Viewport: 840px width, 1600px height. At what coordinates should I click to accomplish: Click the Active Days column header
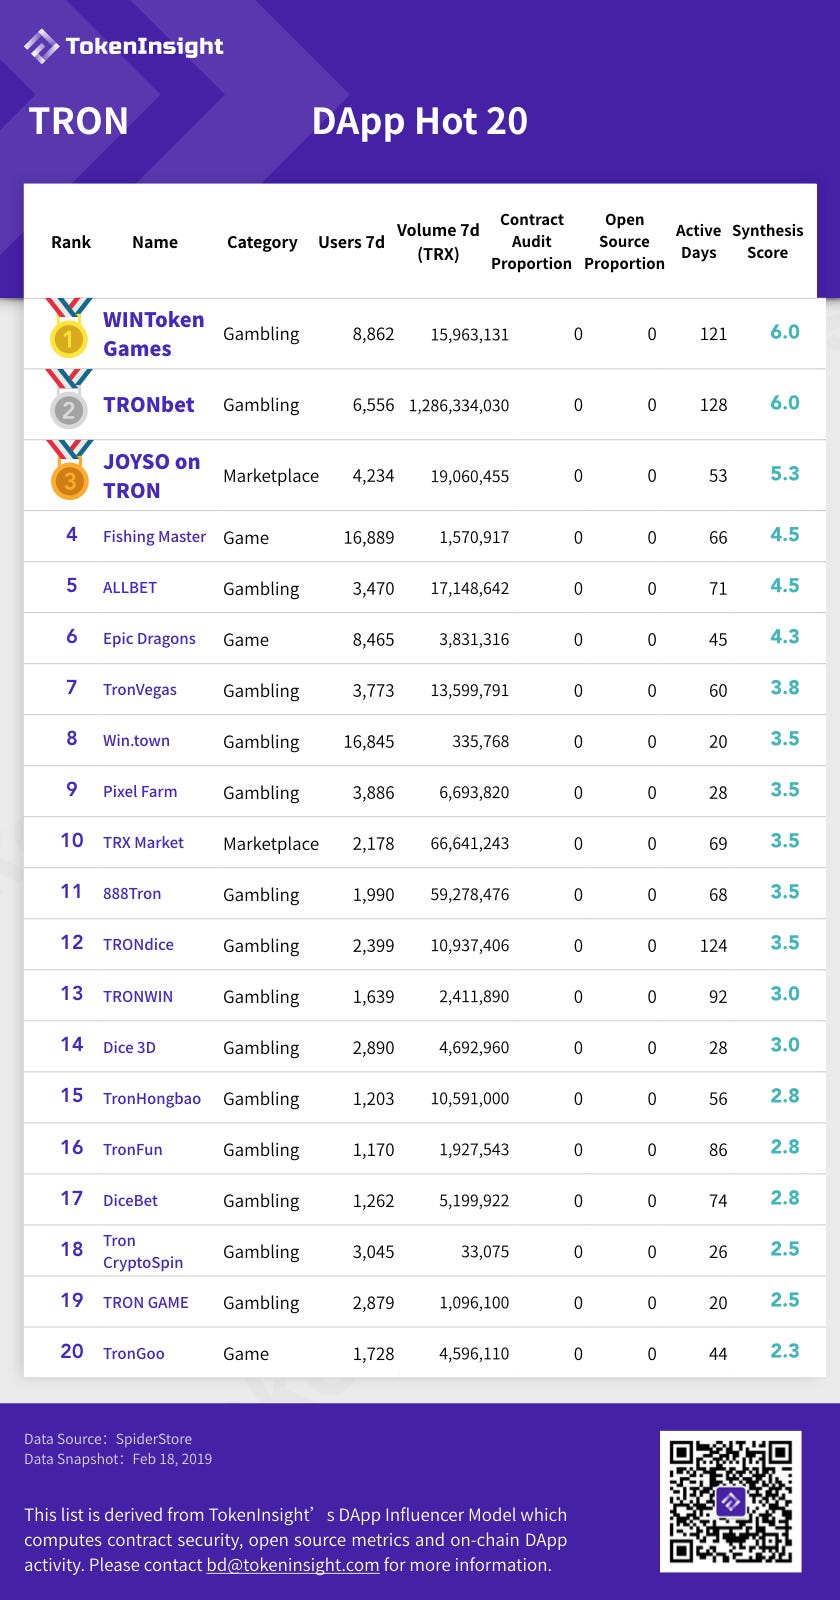point(698,241)
